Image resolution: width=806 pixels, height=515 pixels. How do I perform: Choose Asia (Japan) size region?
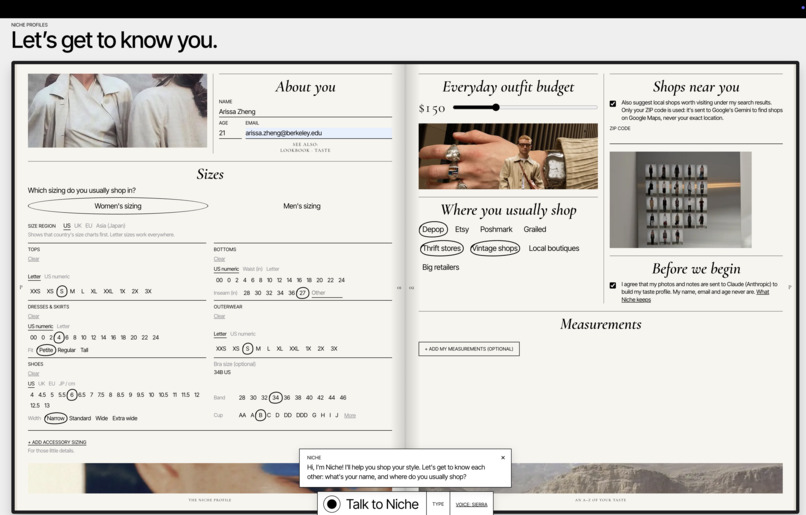[111, 226]
